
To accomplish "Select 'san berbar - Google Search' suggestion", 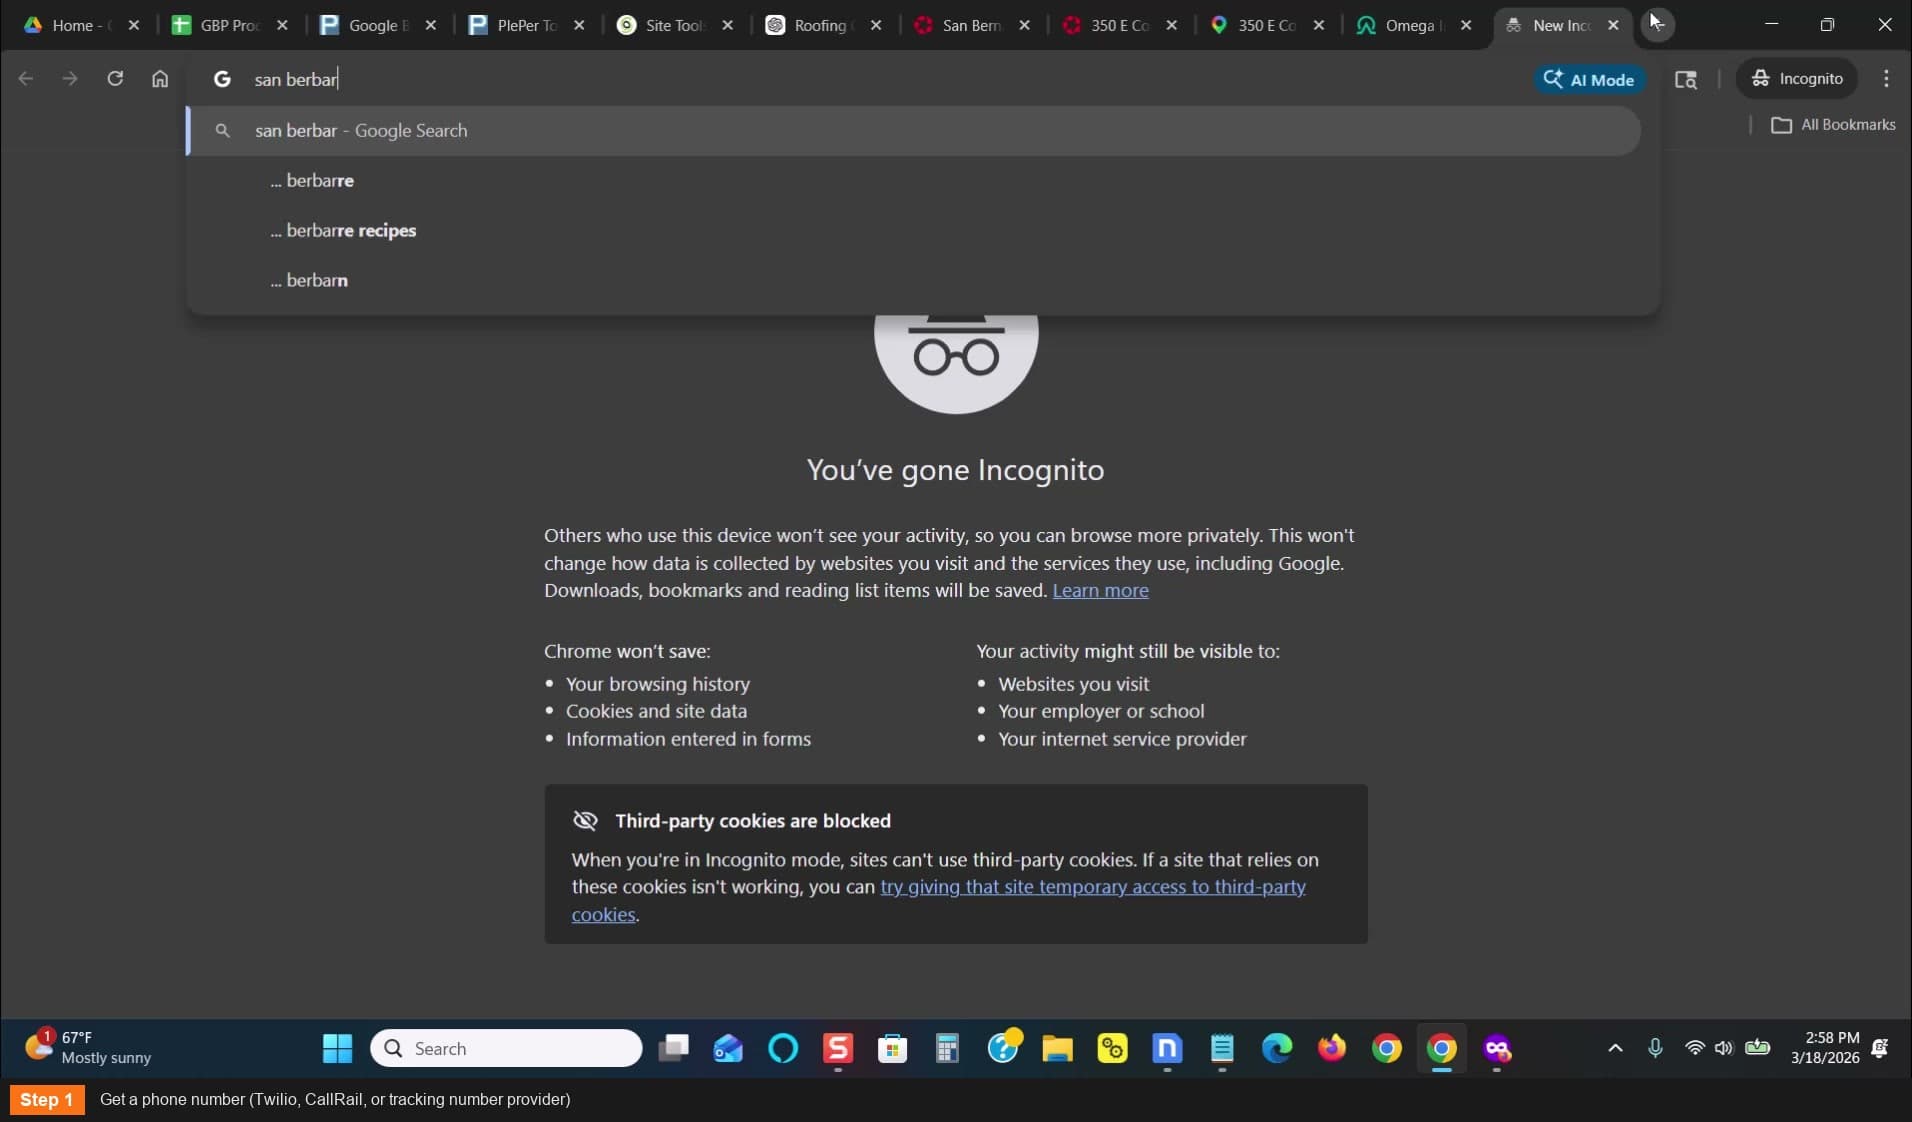I will coord(914,131).
